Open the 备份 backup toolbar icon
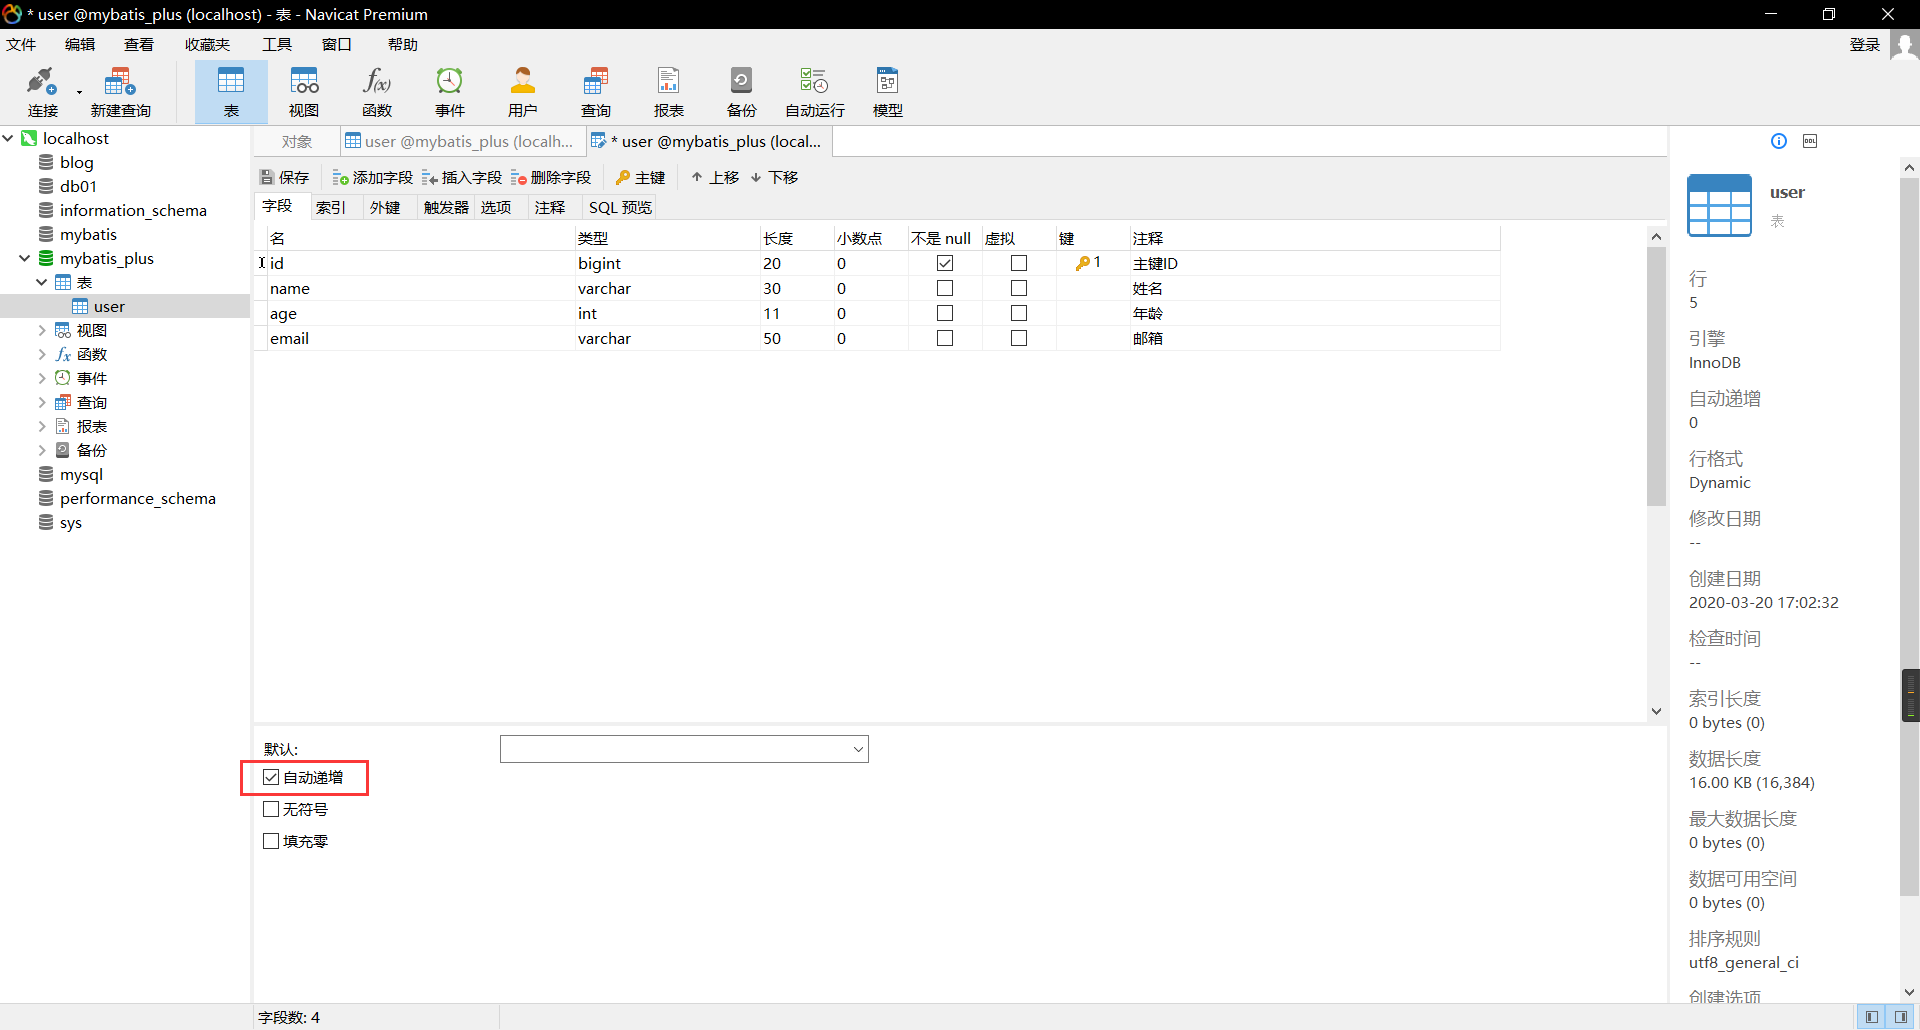The height and width of the screenshot is (1030, 1920). click(742, 92)
